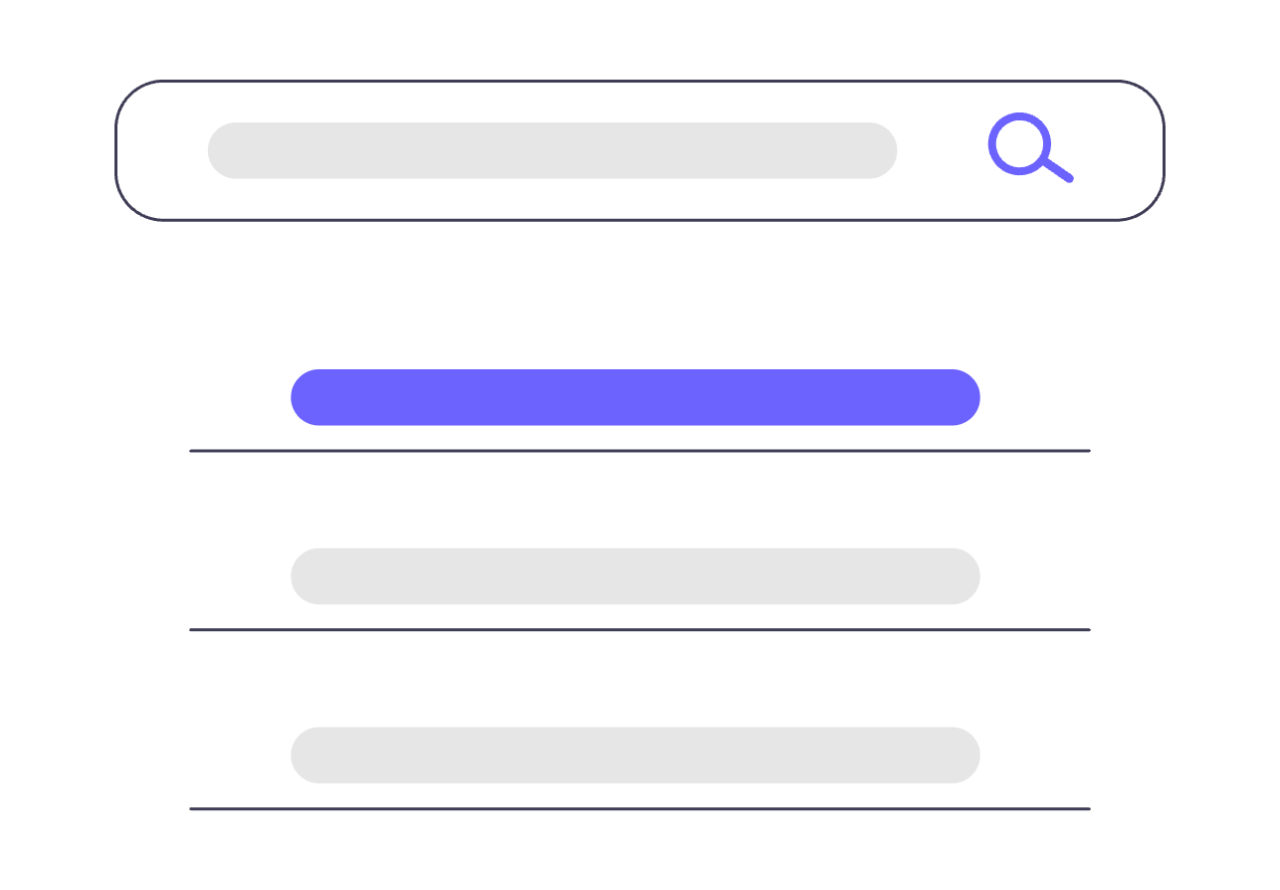Screen dimensions: 1280x890
Task: Focus the gray placeholder in the search bar
Action: point(552,151)
